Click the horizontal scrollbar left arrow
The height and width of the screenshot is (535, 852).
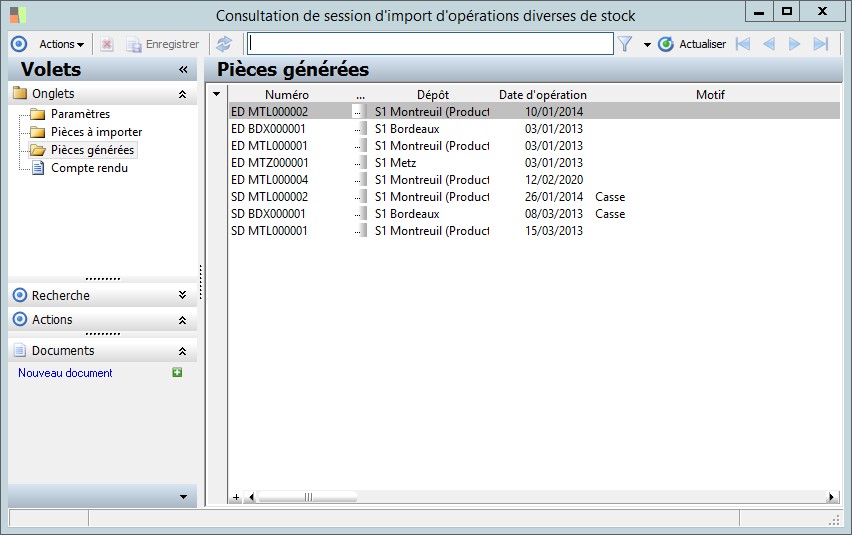pos(251,496)
